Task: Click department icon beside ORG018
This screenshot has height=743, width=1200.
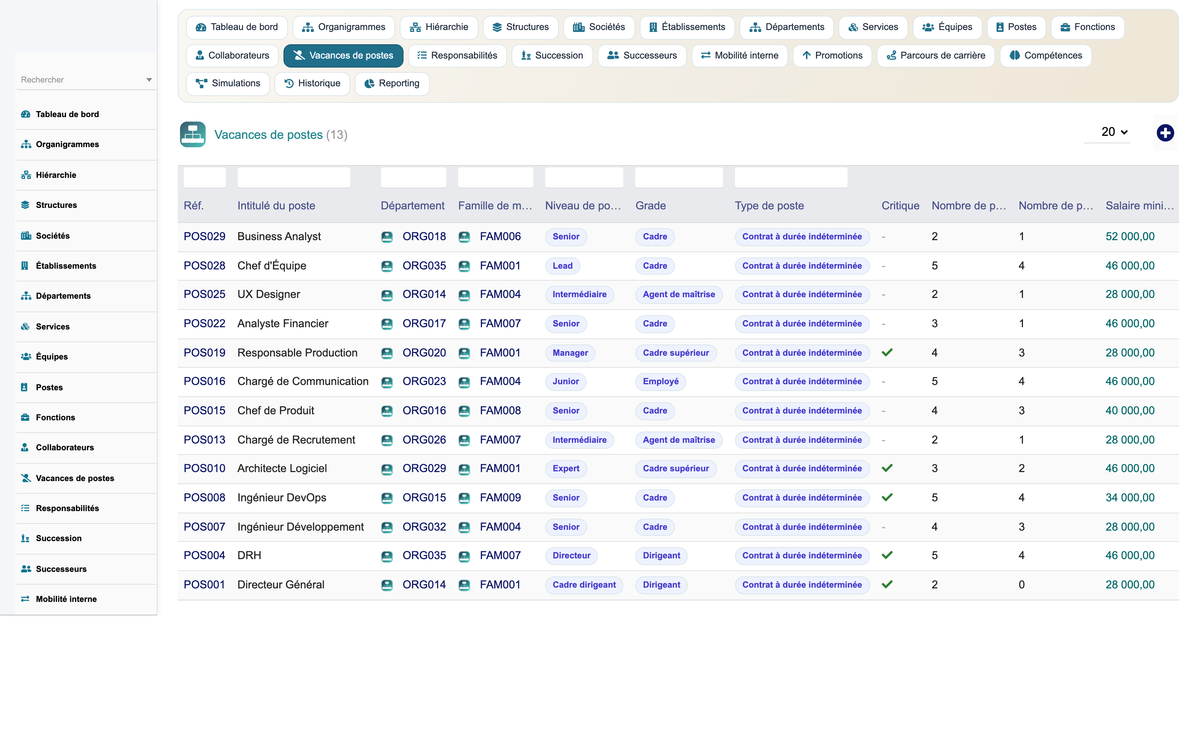Action: pos(387,237)
